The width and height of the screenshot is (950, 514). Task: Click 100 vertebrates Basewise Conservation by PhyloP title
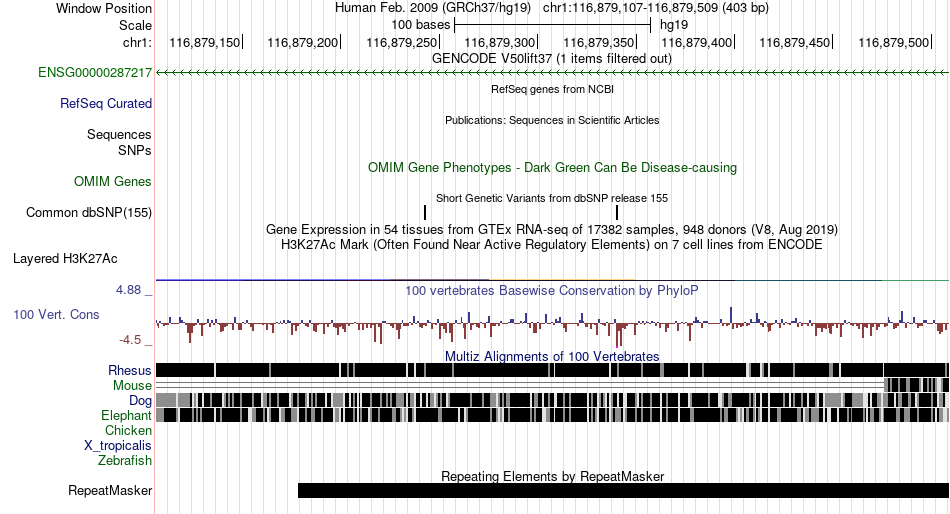[x=552, y=290]
